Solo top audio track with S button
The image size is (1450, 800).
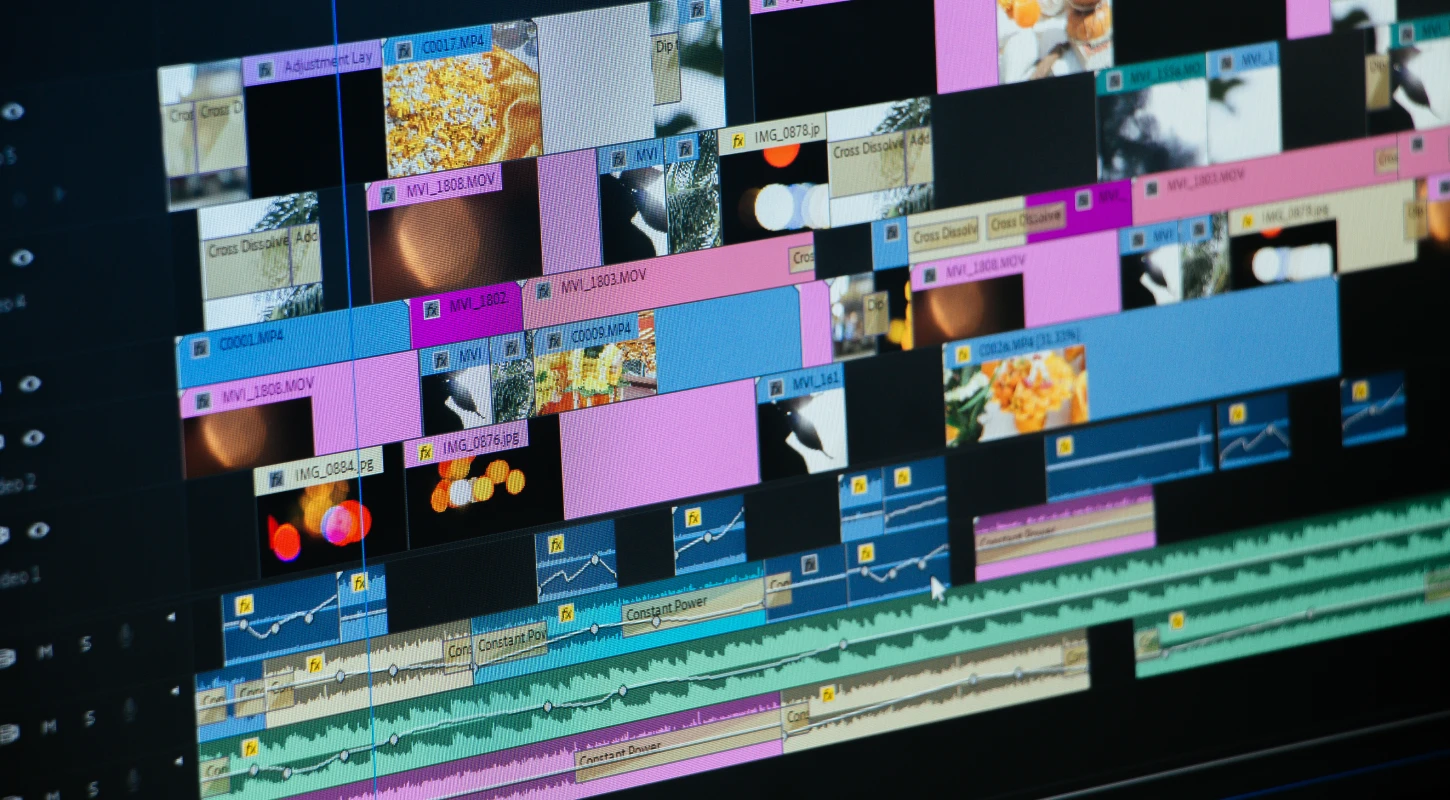pos(87,643)
